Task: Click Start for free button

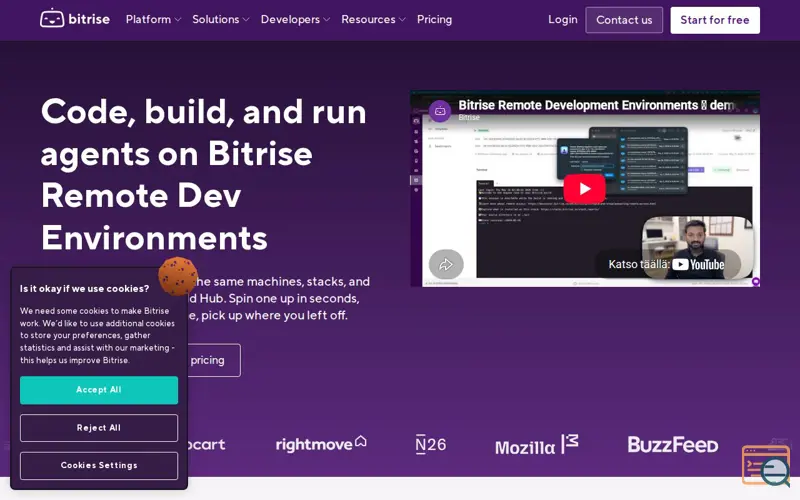Action: pos(715,20)
